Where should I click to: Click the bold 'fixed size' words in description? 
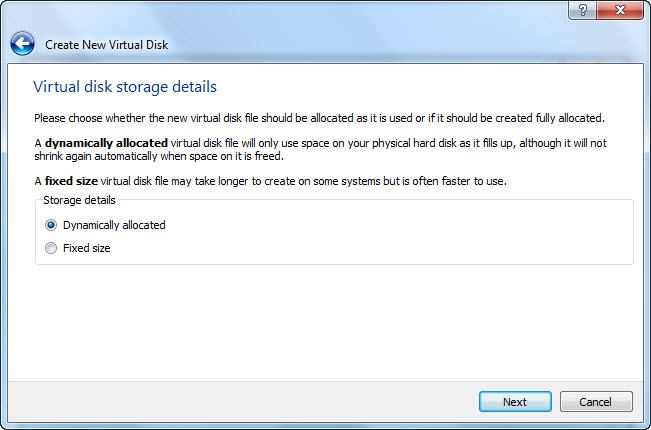[x=71, y=181]
